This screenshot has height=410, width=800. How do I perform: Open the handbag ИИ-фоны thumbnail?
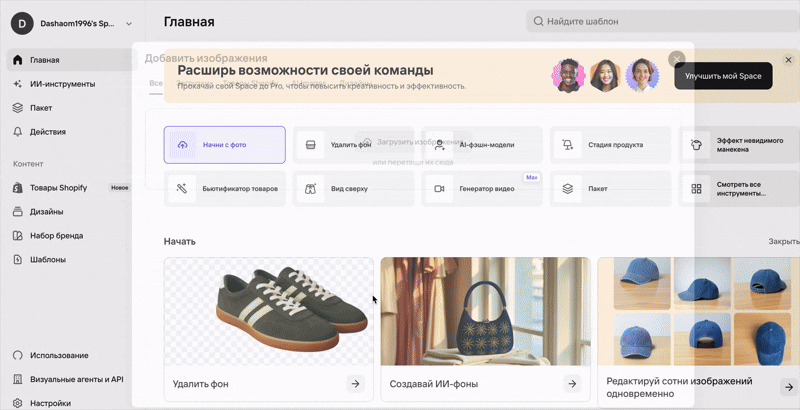(x=486, y=311)
